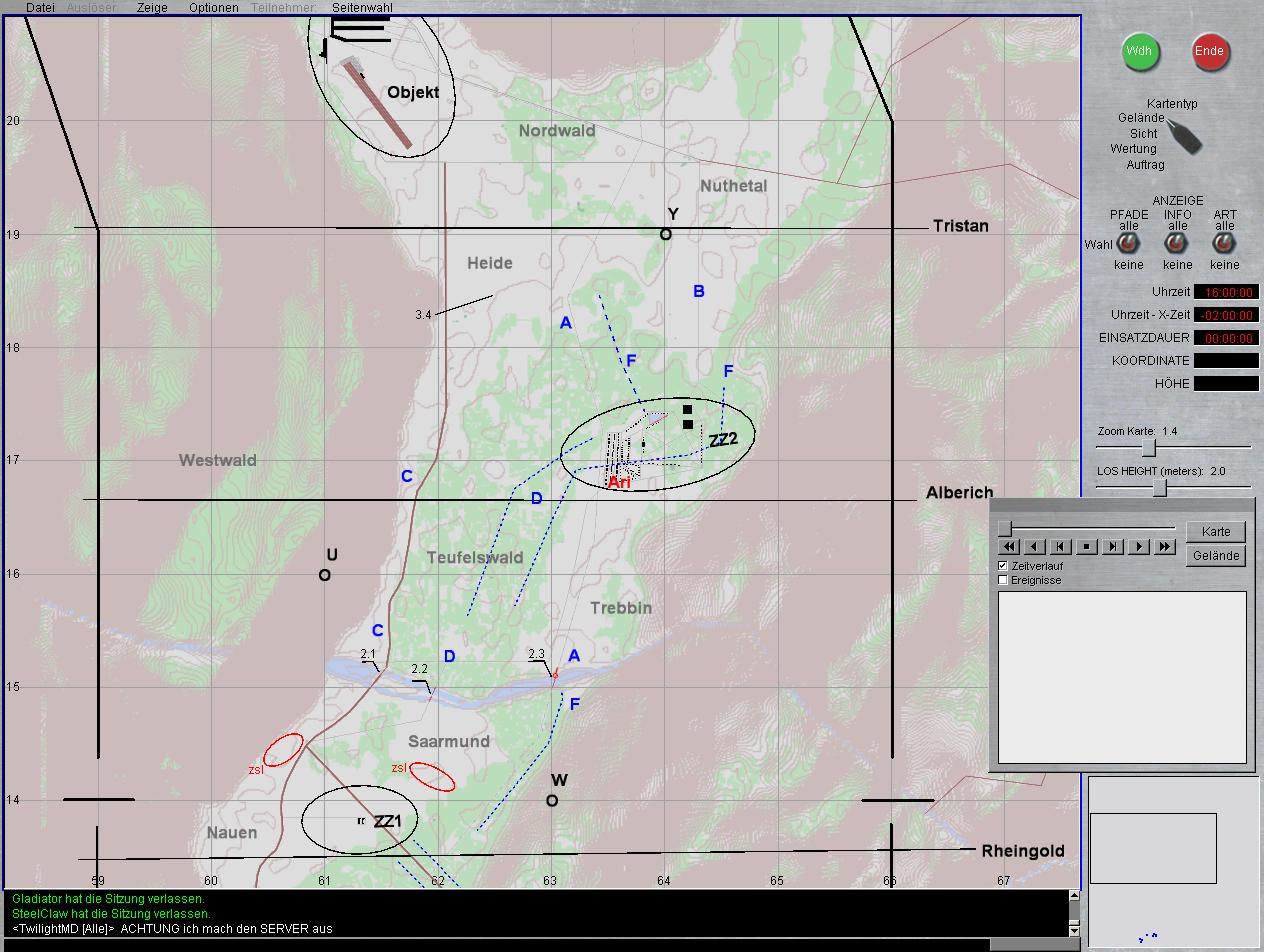
Task: Turn the Kartentyp rotary selector knob
Action: pyautogui.click(x=1185, y=137)
